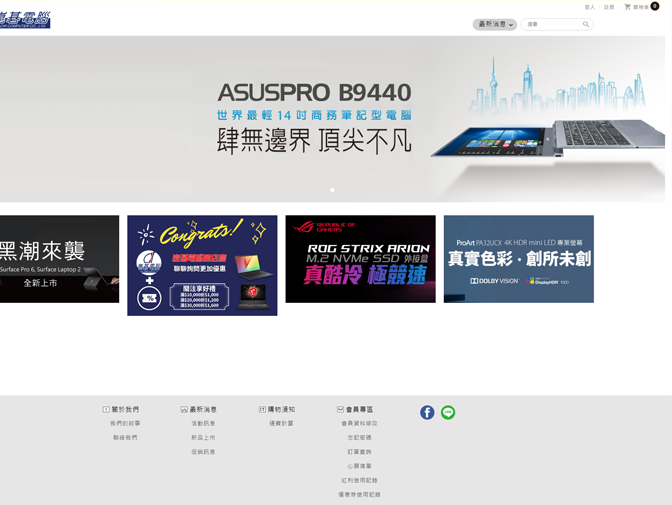
Task: Open the Surface Pro 6 黑潮來襲 banner
Action: click(x=60, y=259)
